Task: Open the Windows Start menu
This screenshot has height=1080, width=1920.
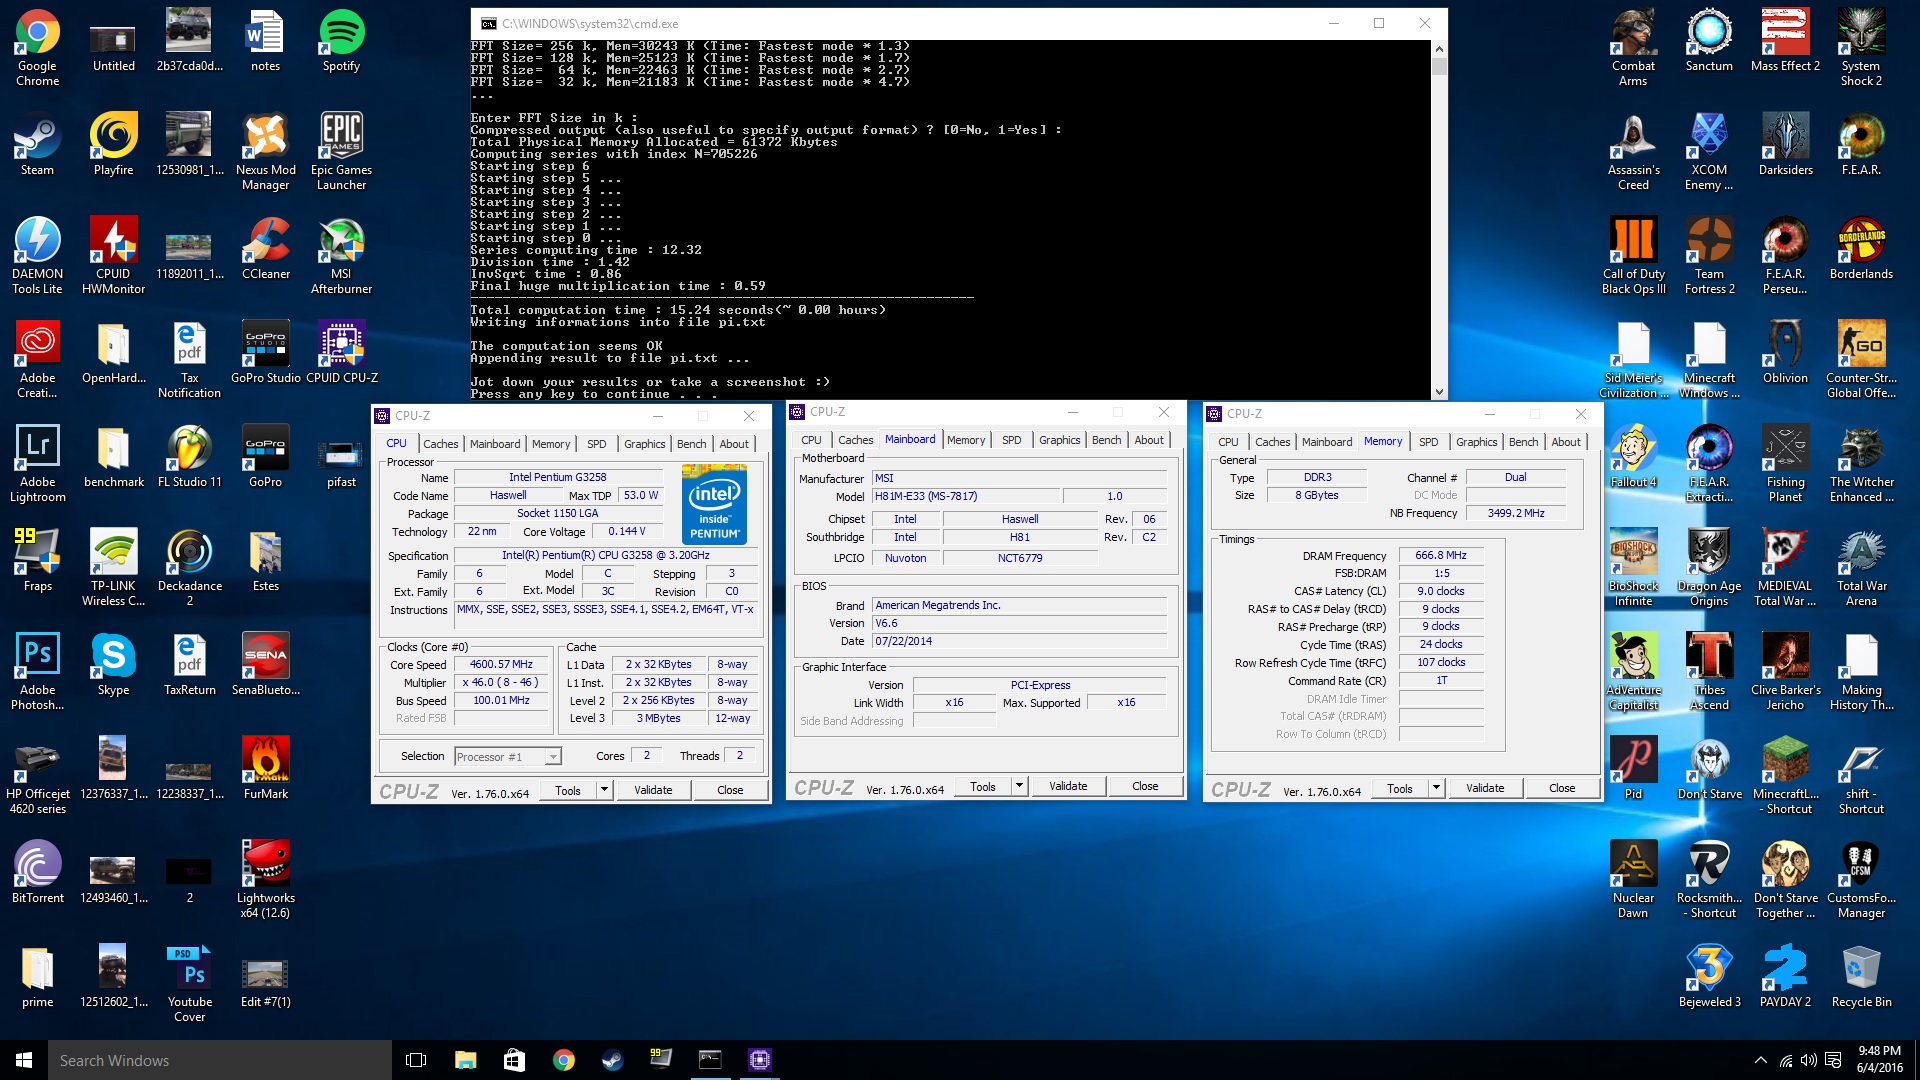Action: coord(24,1060)
